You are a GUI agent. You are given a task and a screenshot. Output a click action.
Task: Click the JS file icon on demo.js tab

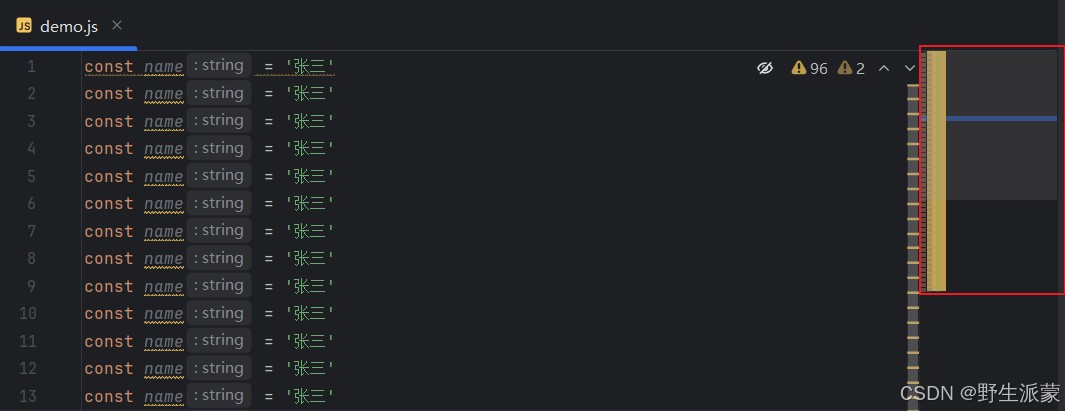(x=24, y=26)
